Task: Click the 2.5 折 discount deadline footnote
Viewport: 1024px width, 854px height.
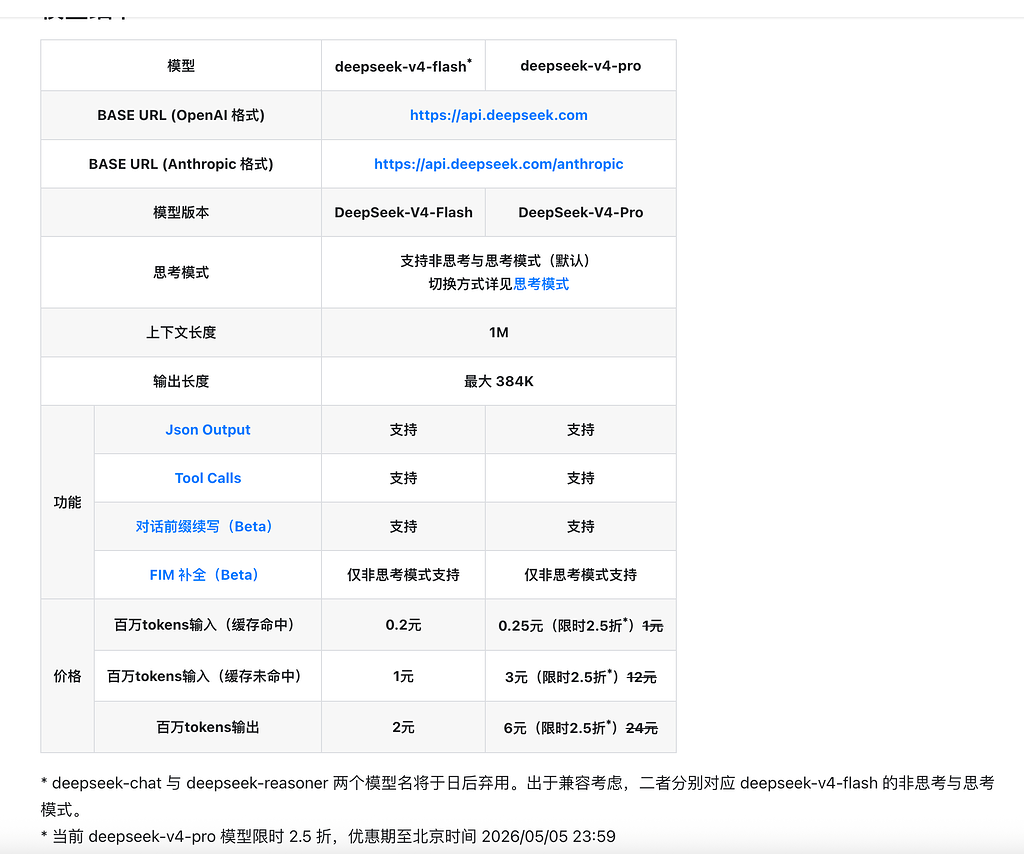Action: [328, 836]
